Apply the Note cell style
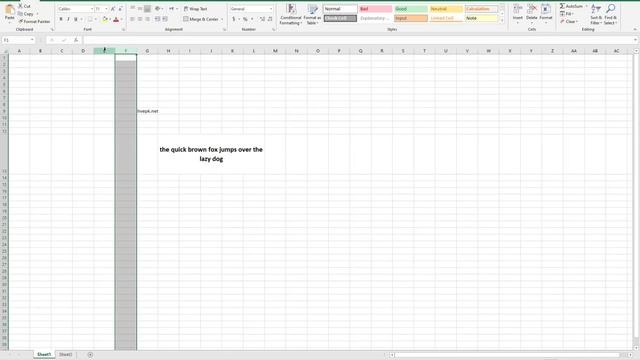The height and width of the screenshot is (360, 640). (481, 18)
